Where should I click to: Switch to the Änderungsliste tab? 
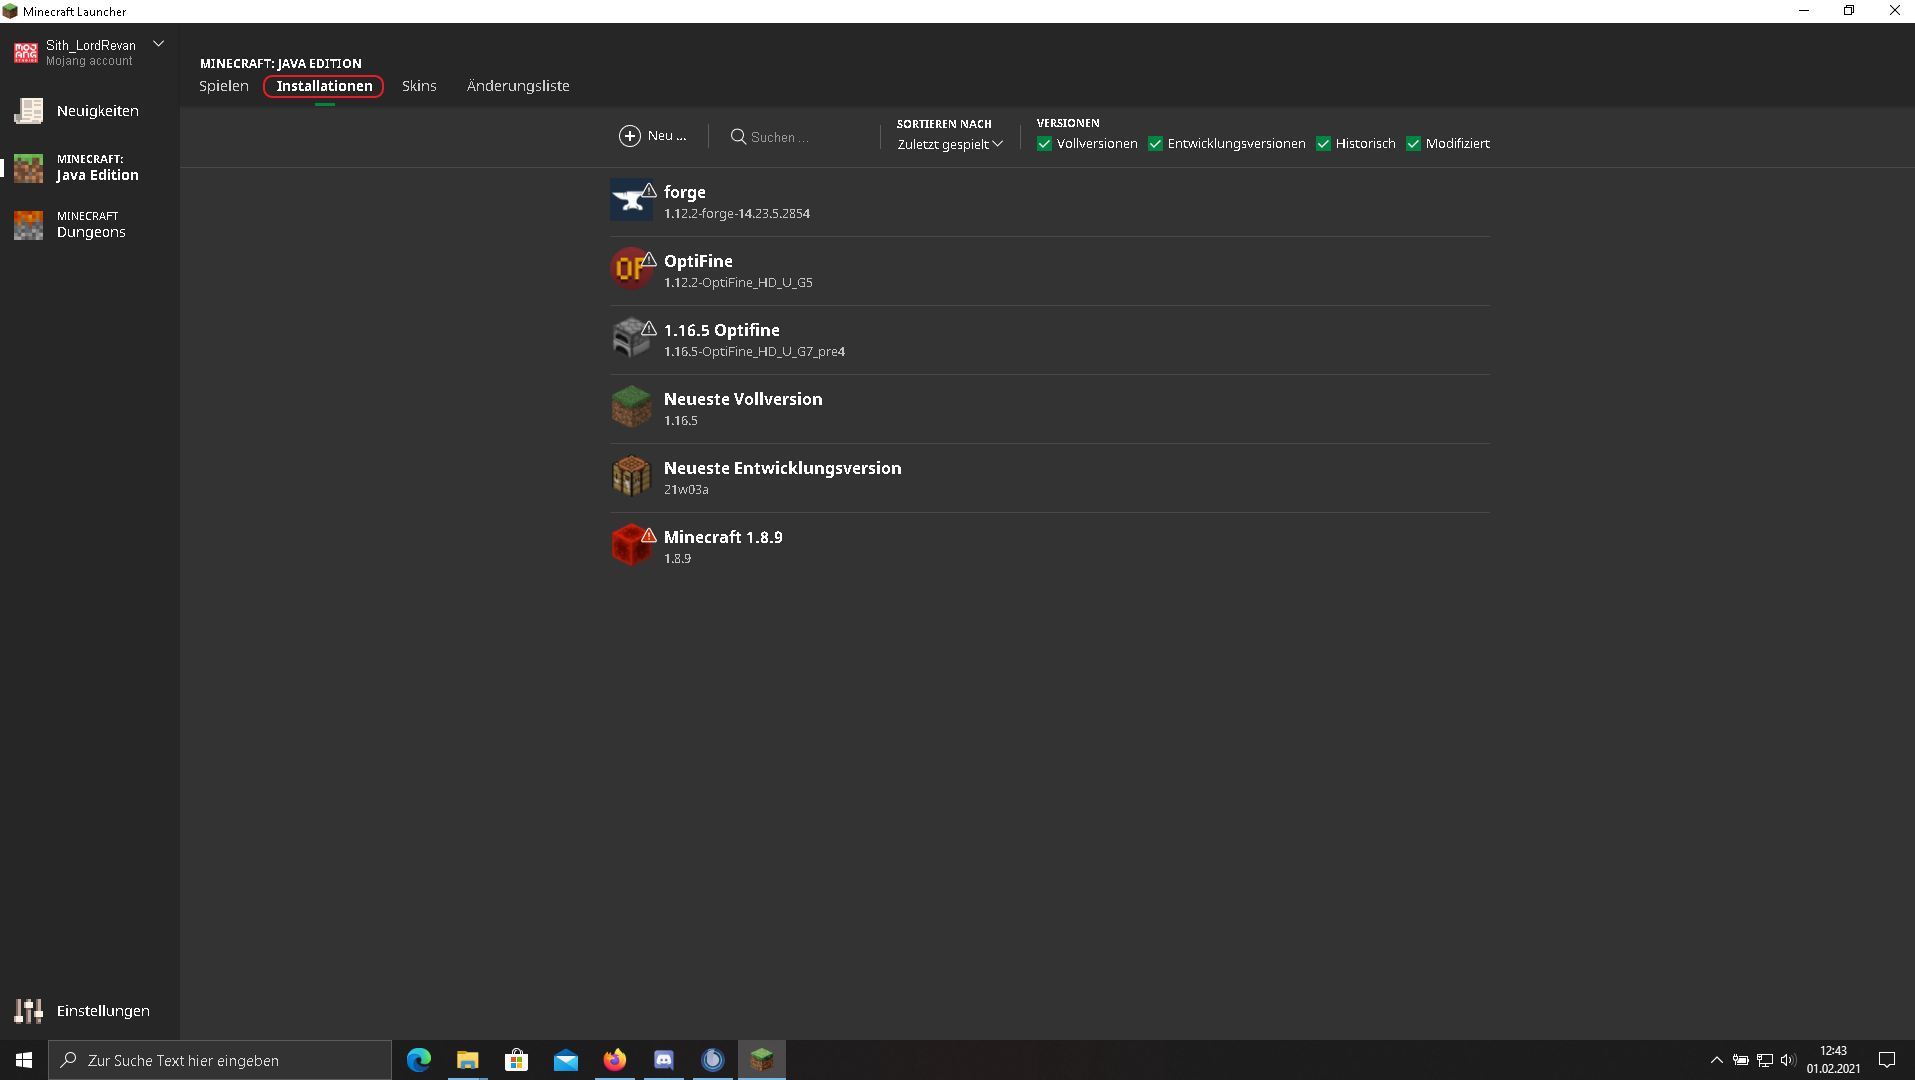(x=518, y=86)
